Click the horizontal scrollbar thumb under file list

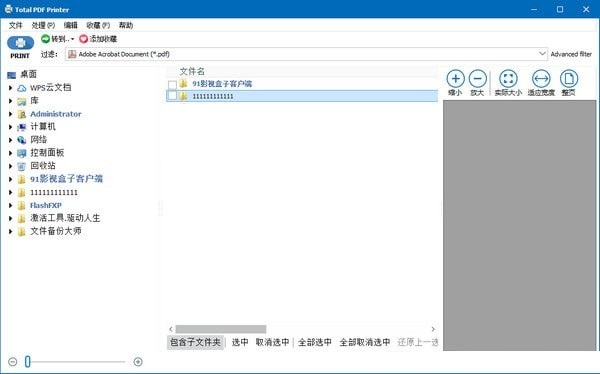click(221, 329)
